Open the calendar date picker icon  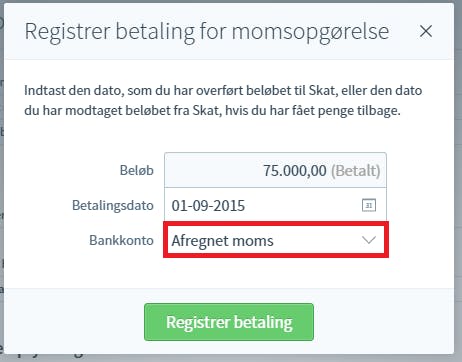coord(369,205)
